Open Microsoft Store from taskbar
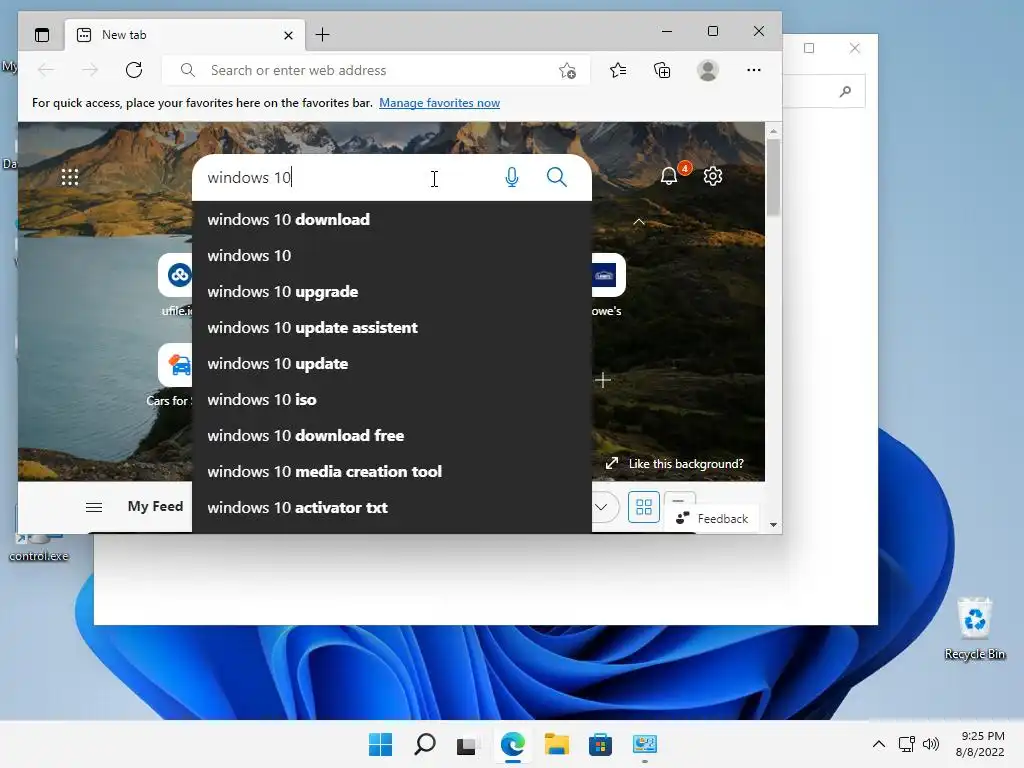Image resolution: width=1024 pixels, height=768 pixels. (600, 744)
